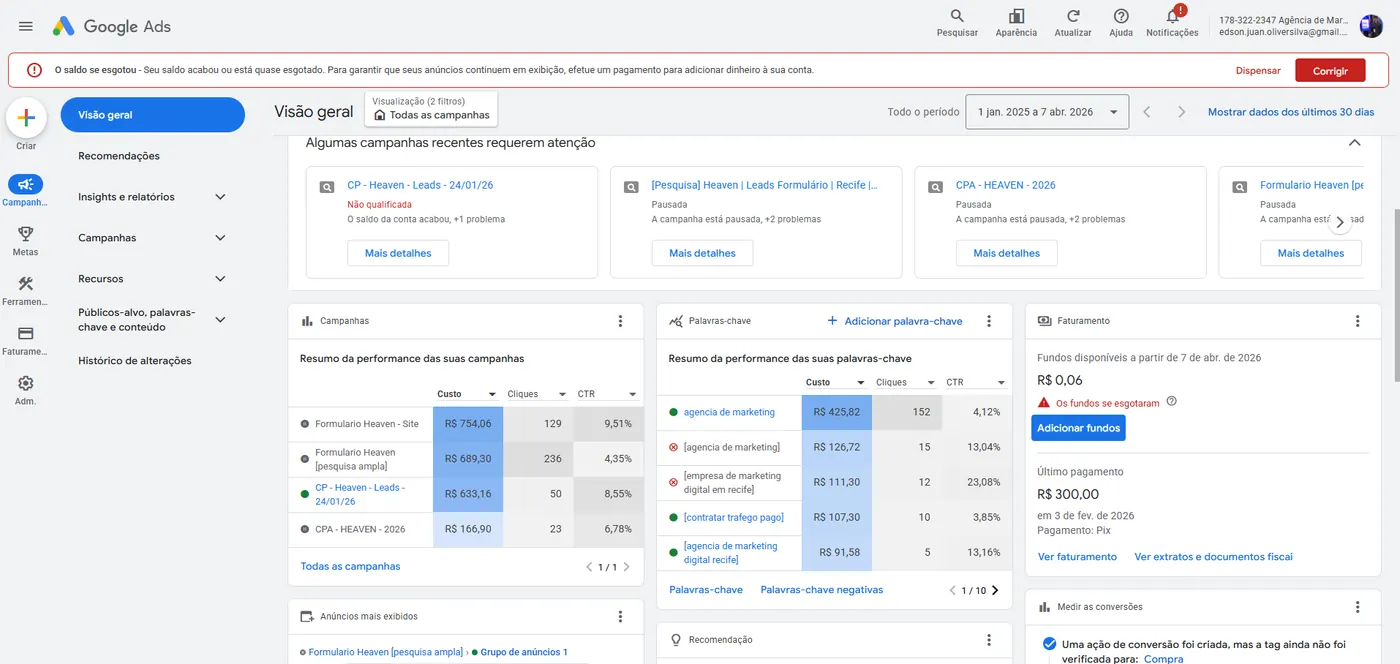This screenshot has height=664, width=1400.
Task: Select the Campanhas megaphone sidebar icon
Action: 26,184
